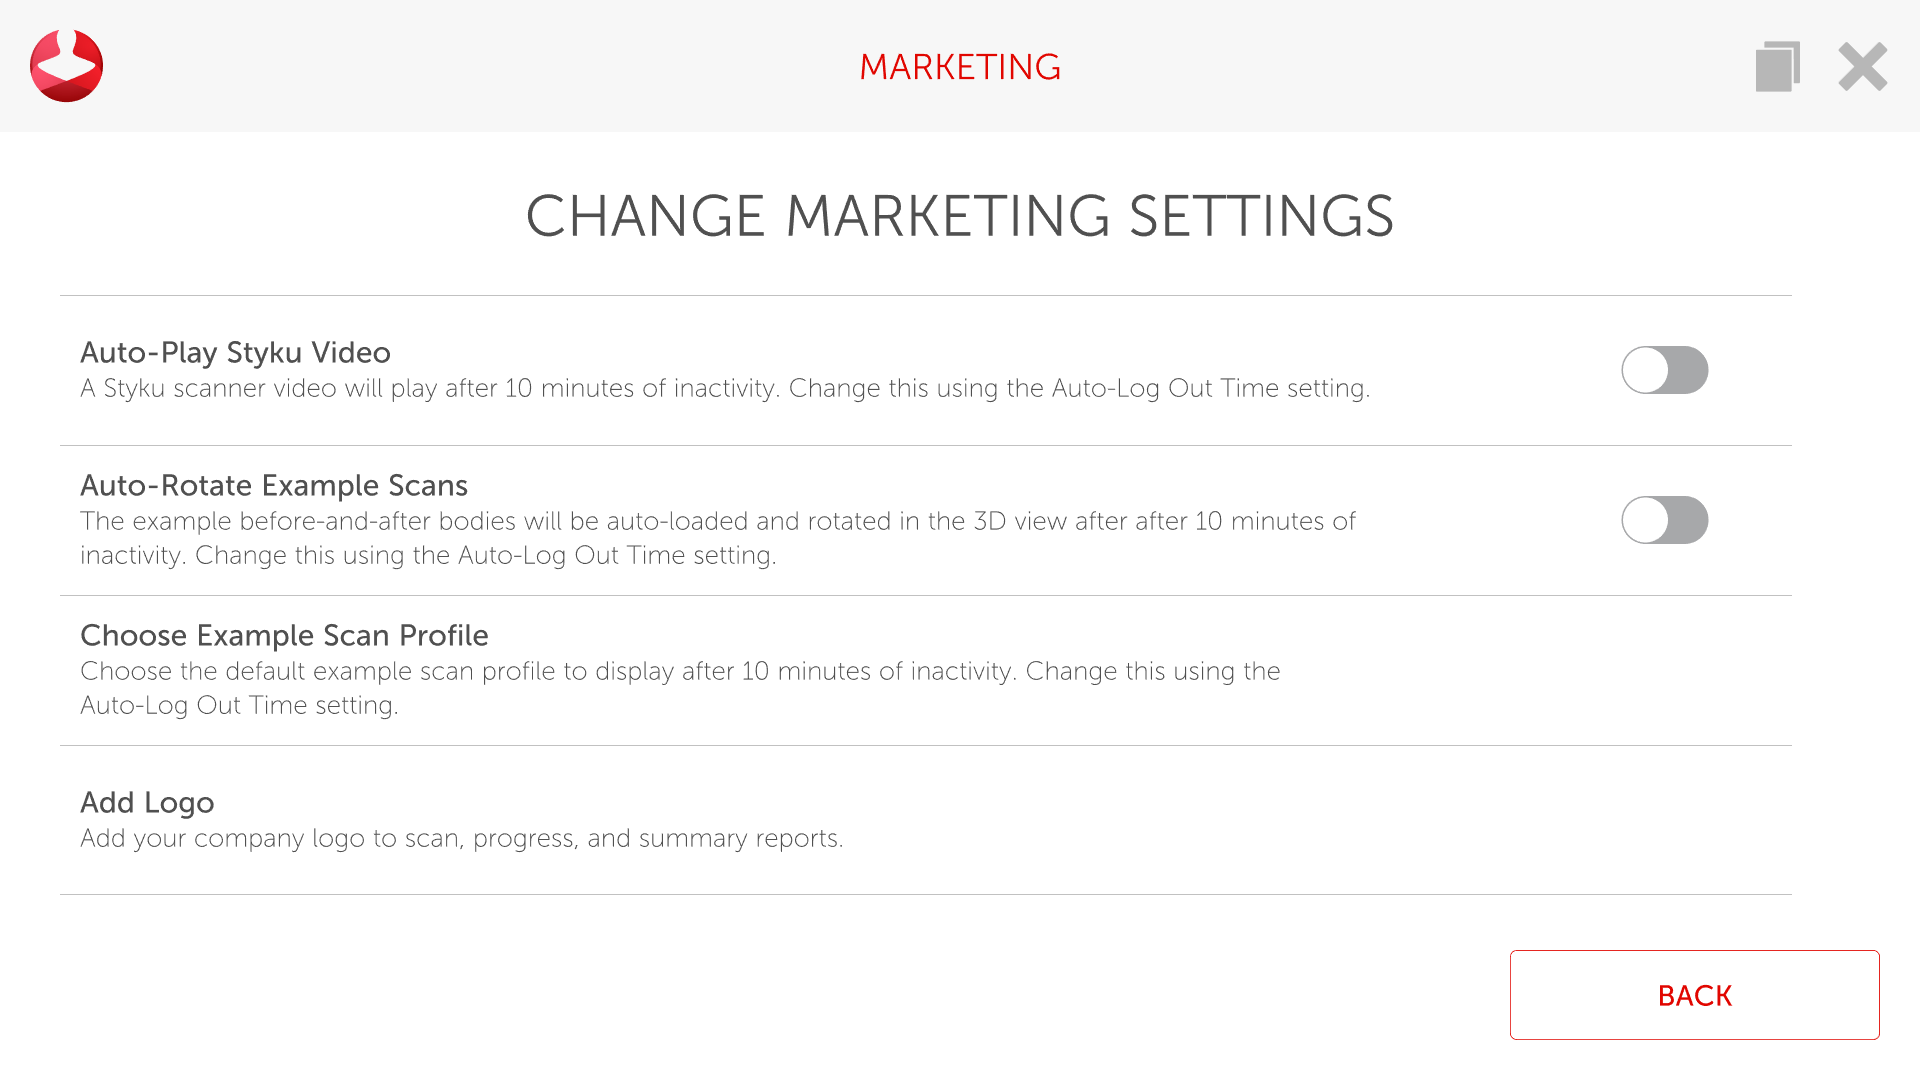Viewport: 1920px width, 1080px height.
Task: Select the Auto-Rotate Example Scans label
Action: 274,486
